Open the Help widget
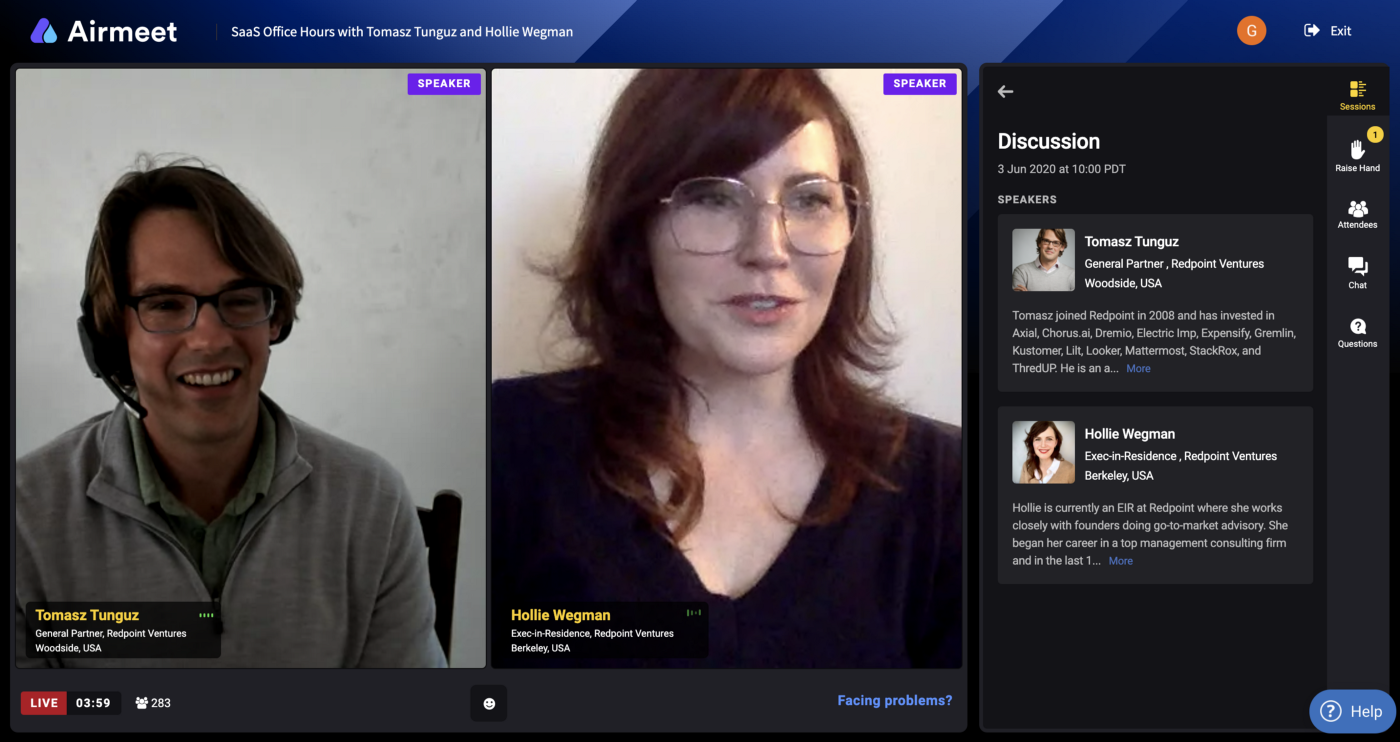1400x742 pixels. (x=1352, y=711)
